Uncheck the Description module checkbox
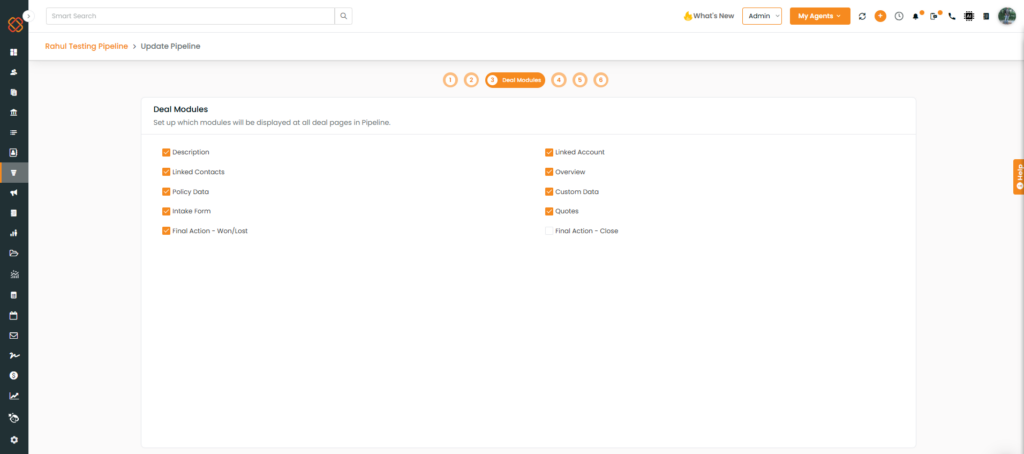The height and width of the screenshot is (454, 1024). point(166,152)
